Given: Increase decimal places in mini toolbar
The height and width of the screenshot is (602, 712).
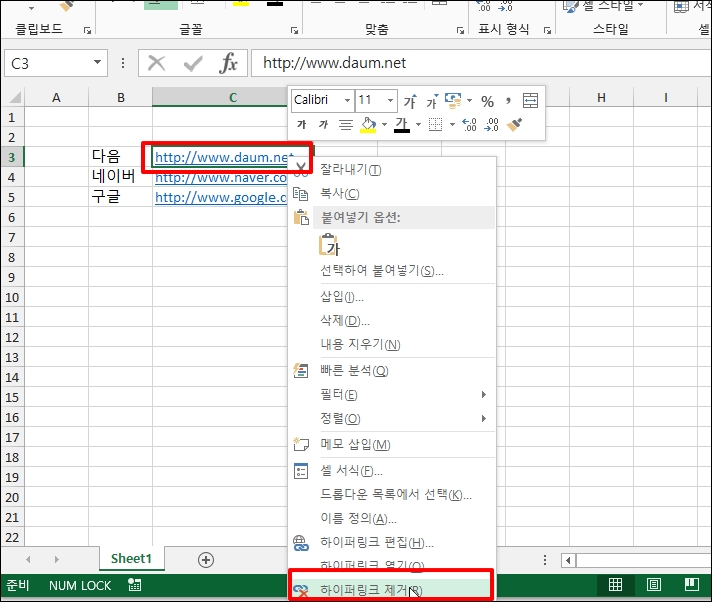Looking at the screenshot, I should click(x=469, y=124).
